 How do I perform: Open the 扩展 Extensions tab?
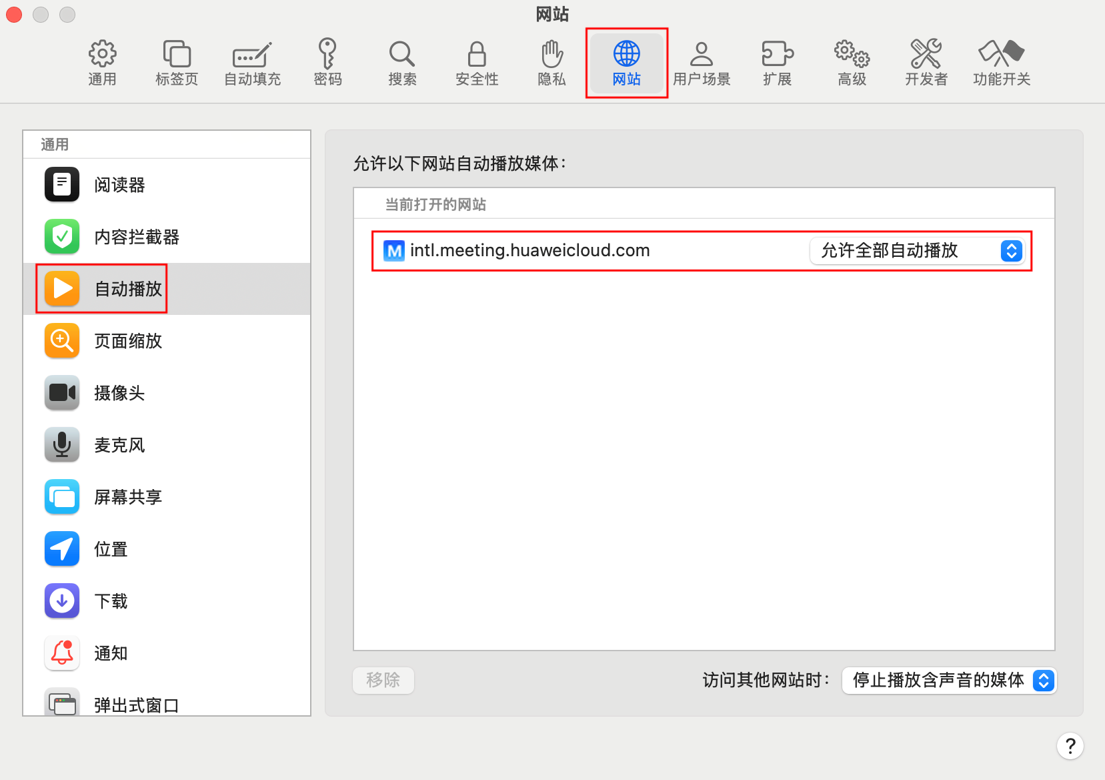777,63
